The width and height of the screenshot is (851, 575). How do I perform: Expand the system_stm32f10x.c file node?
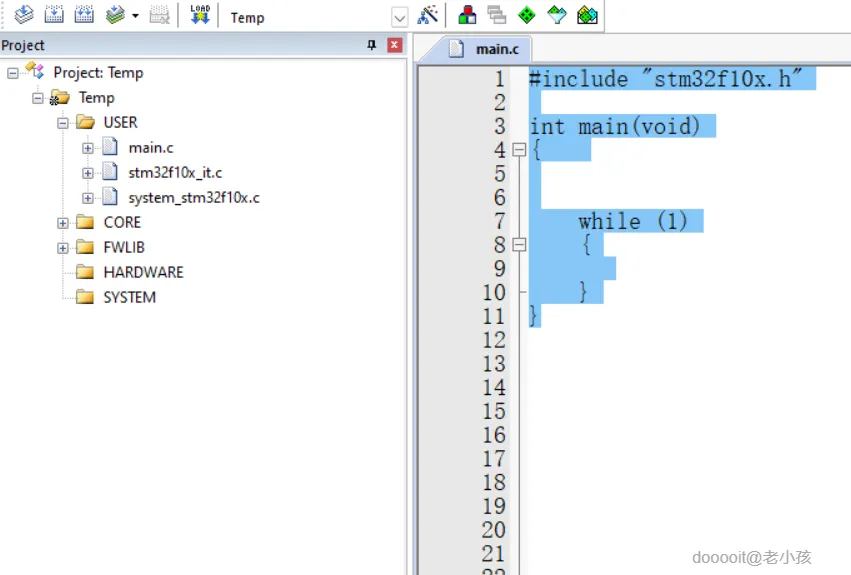tap(87, 198)
